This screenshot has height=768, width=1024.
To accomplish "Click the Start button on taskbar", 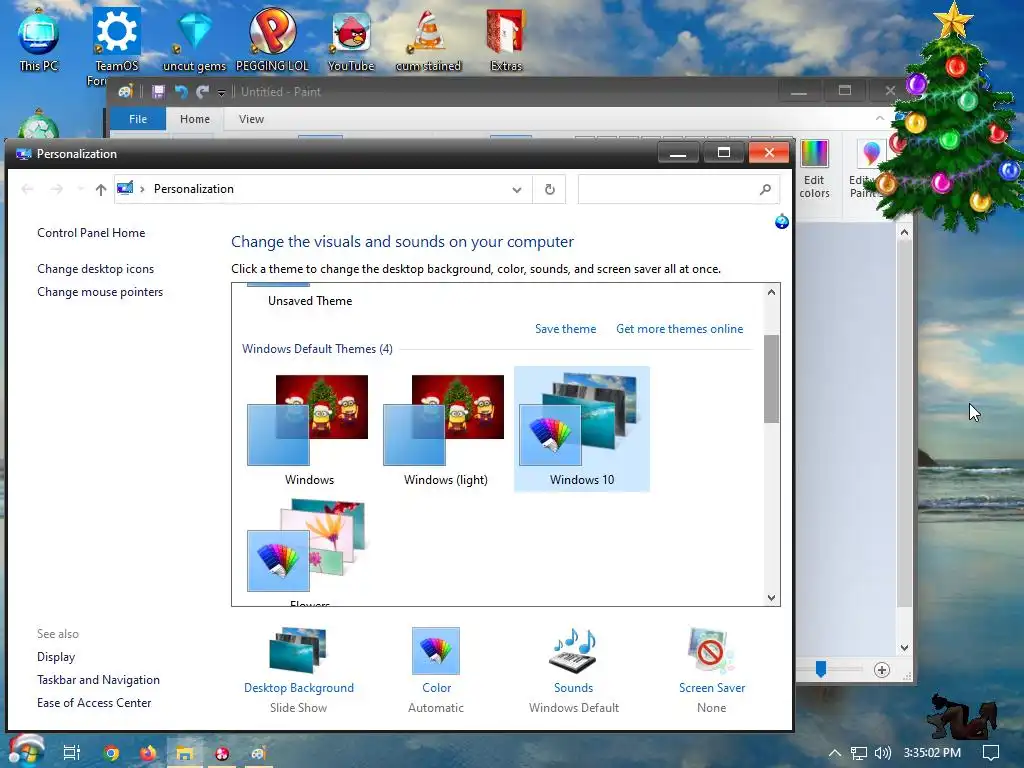I will pos(26,751).
